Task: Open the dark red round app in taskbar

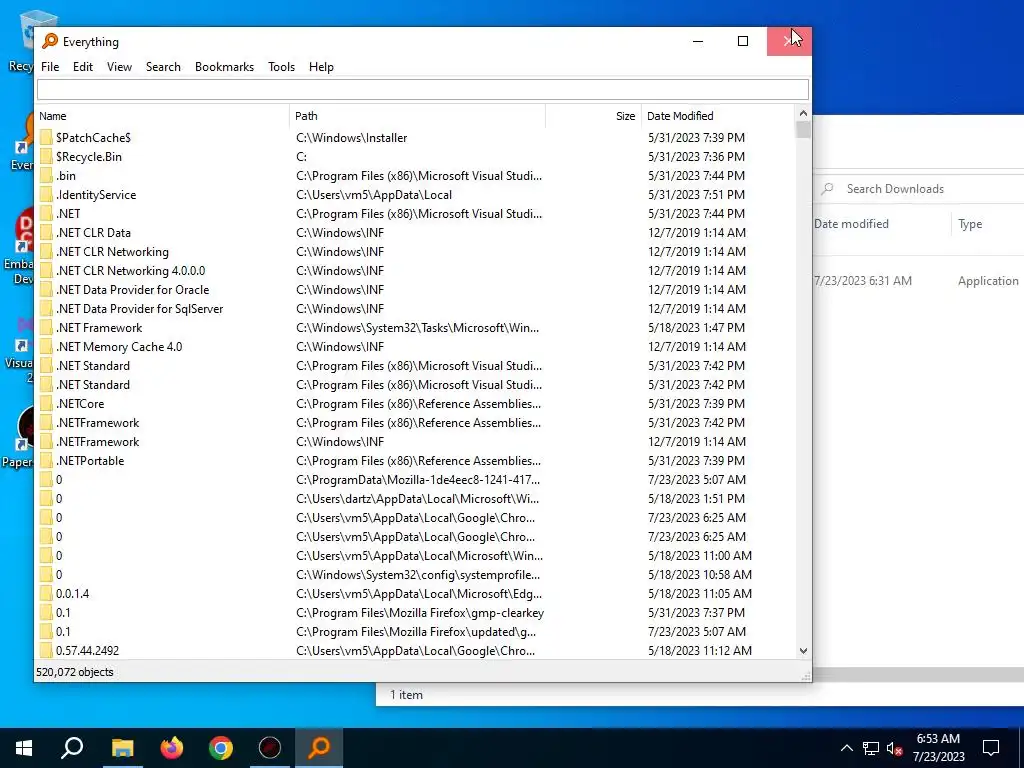Action: coord(270,748)
